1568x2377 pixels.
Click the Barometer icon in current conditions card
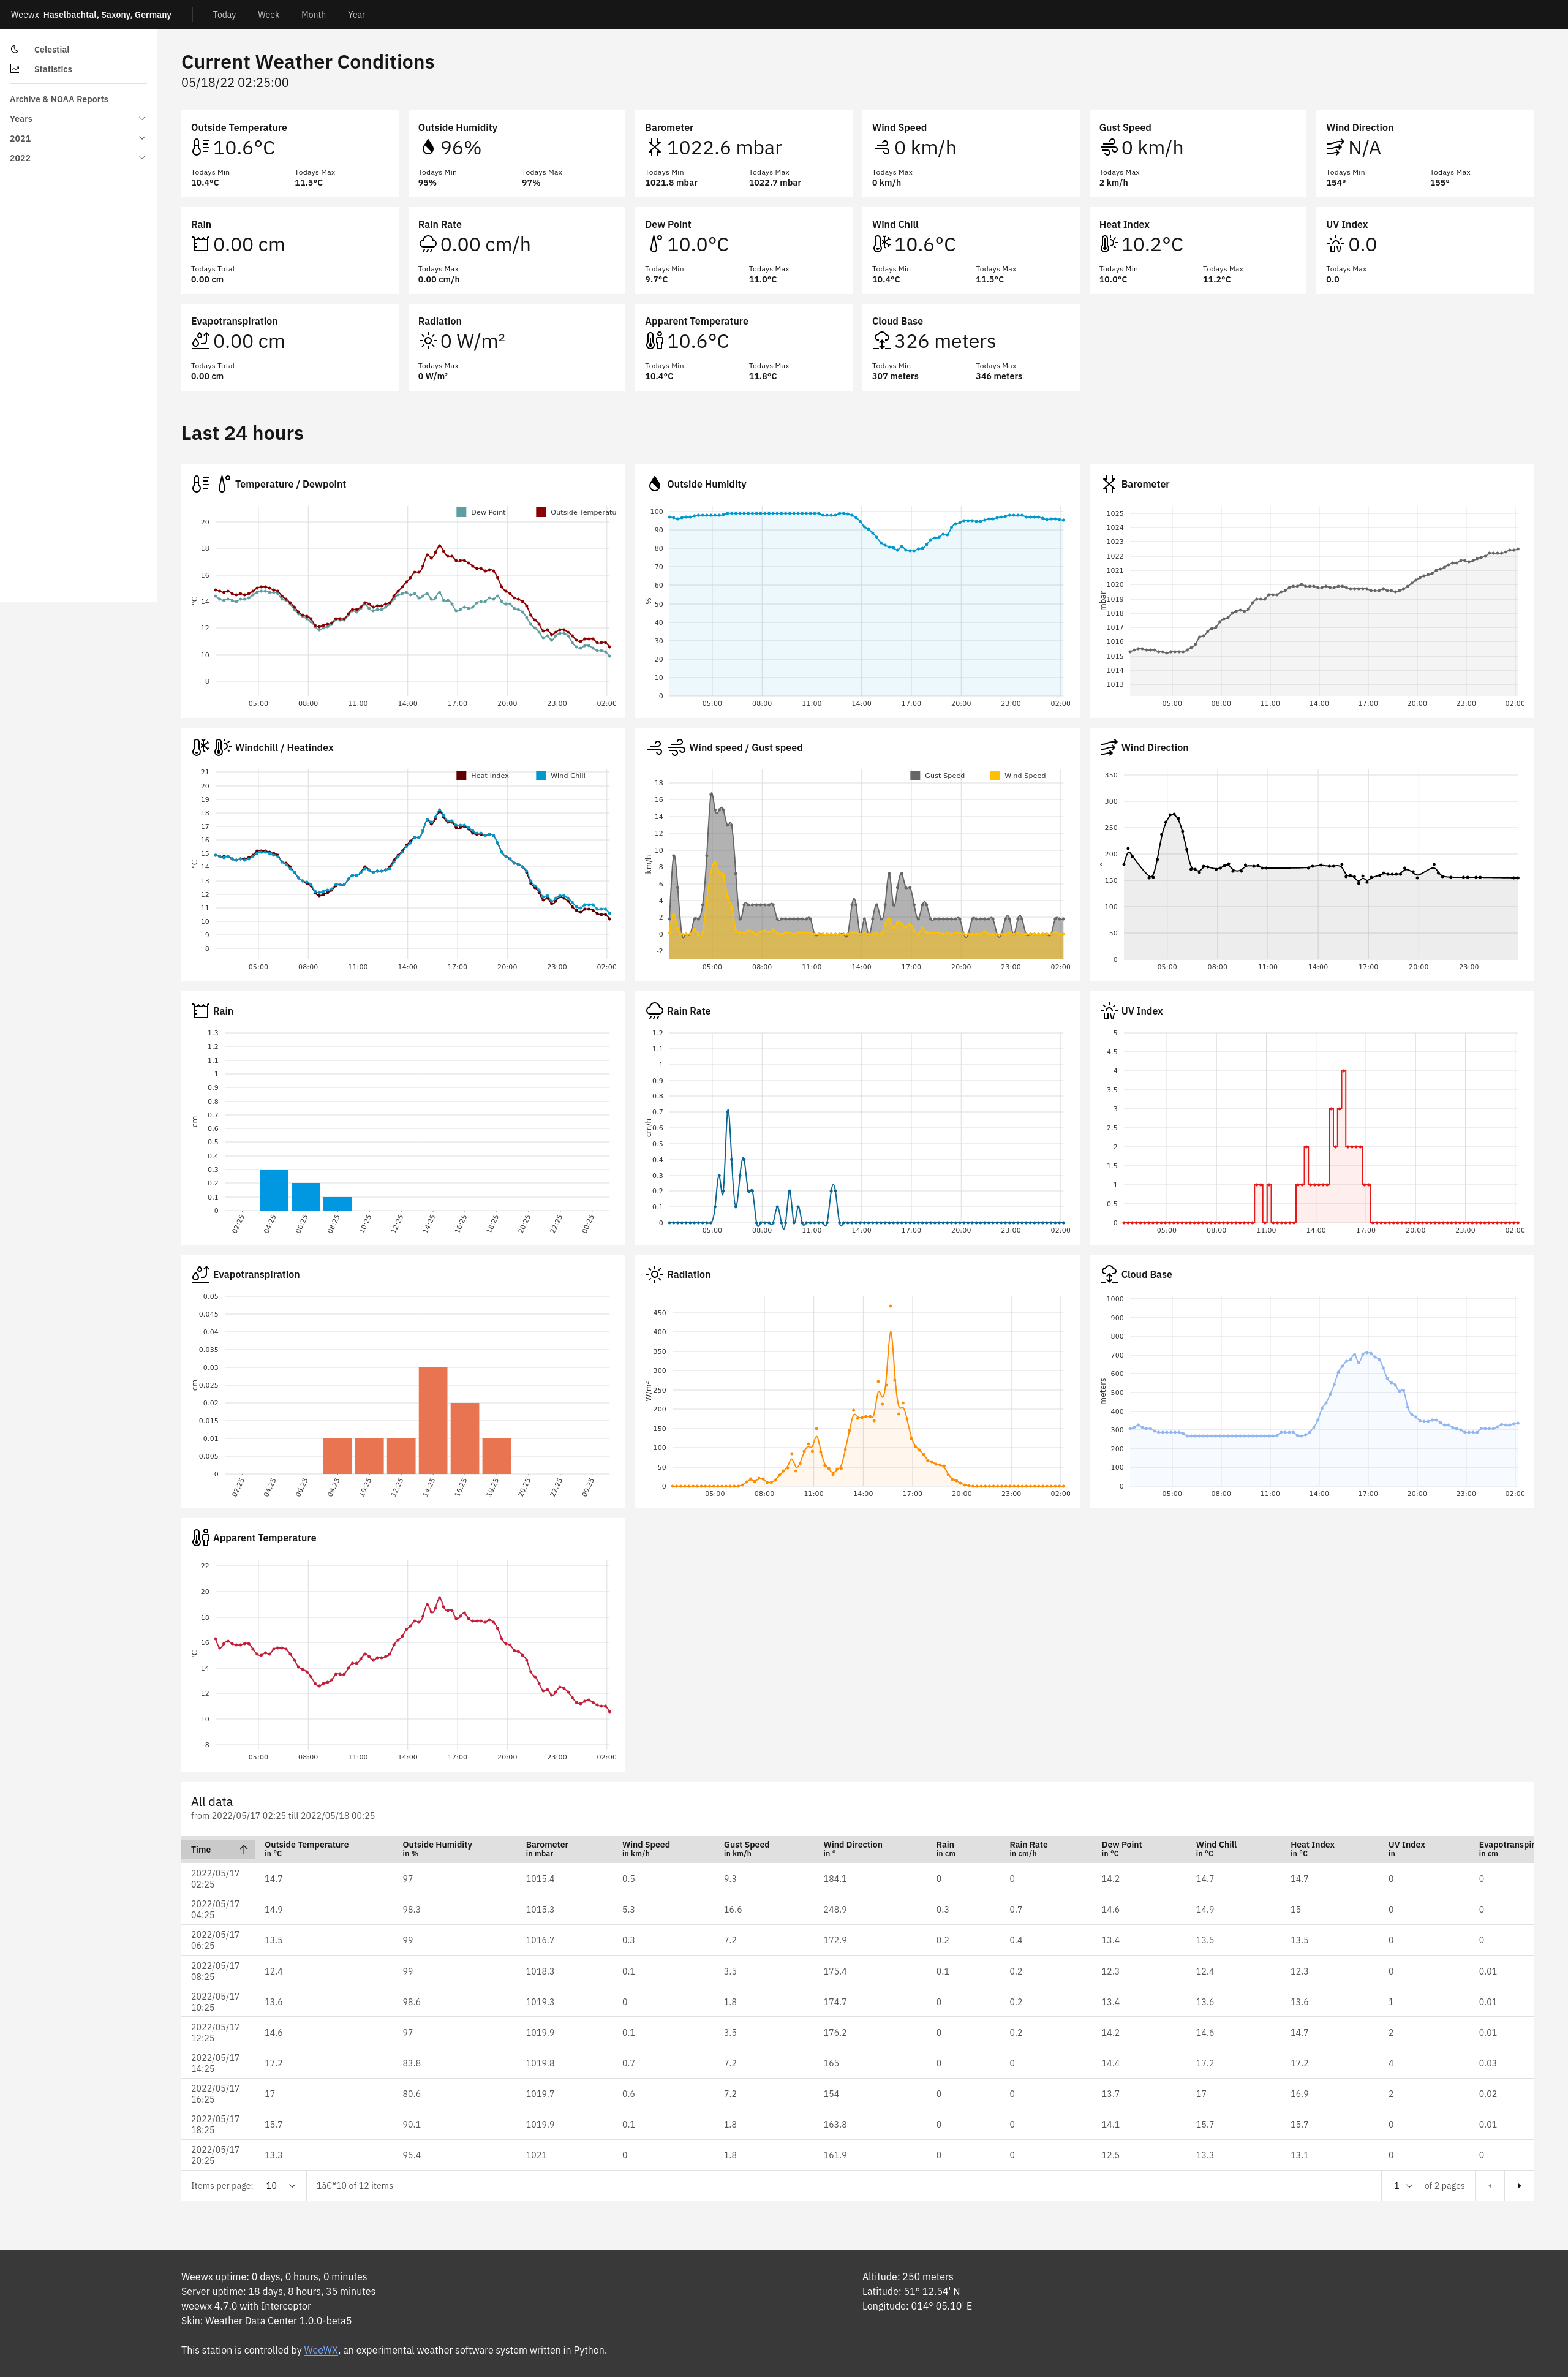(x=654, y=148)
